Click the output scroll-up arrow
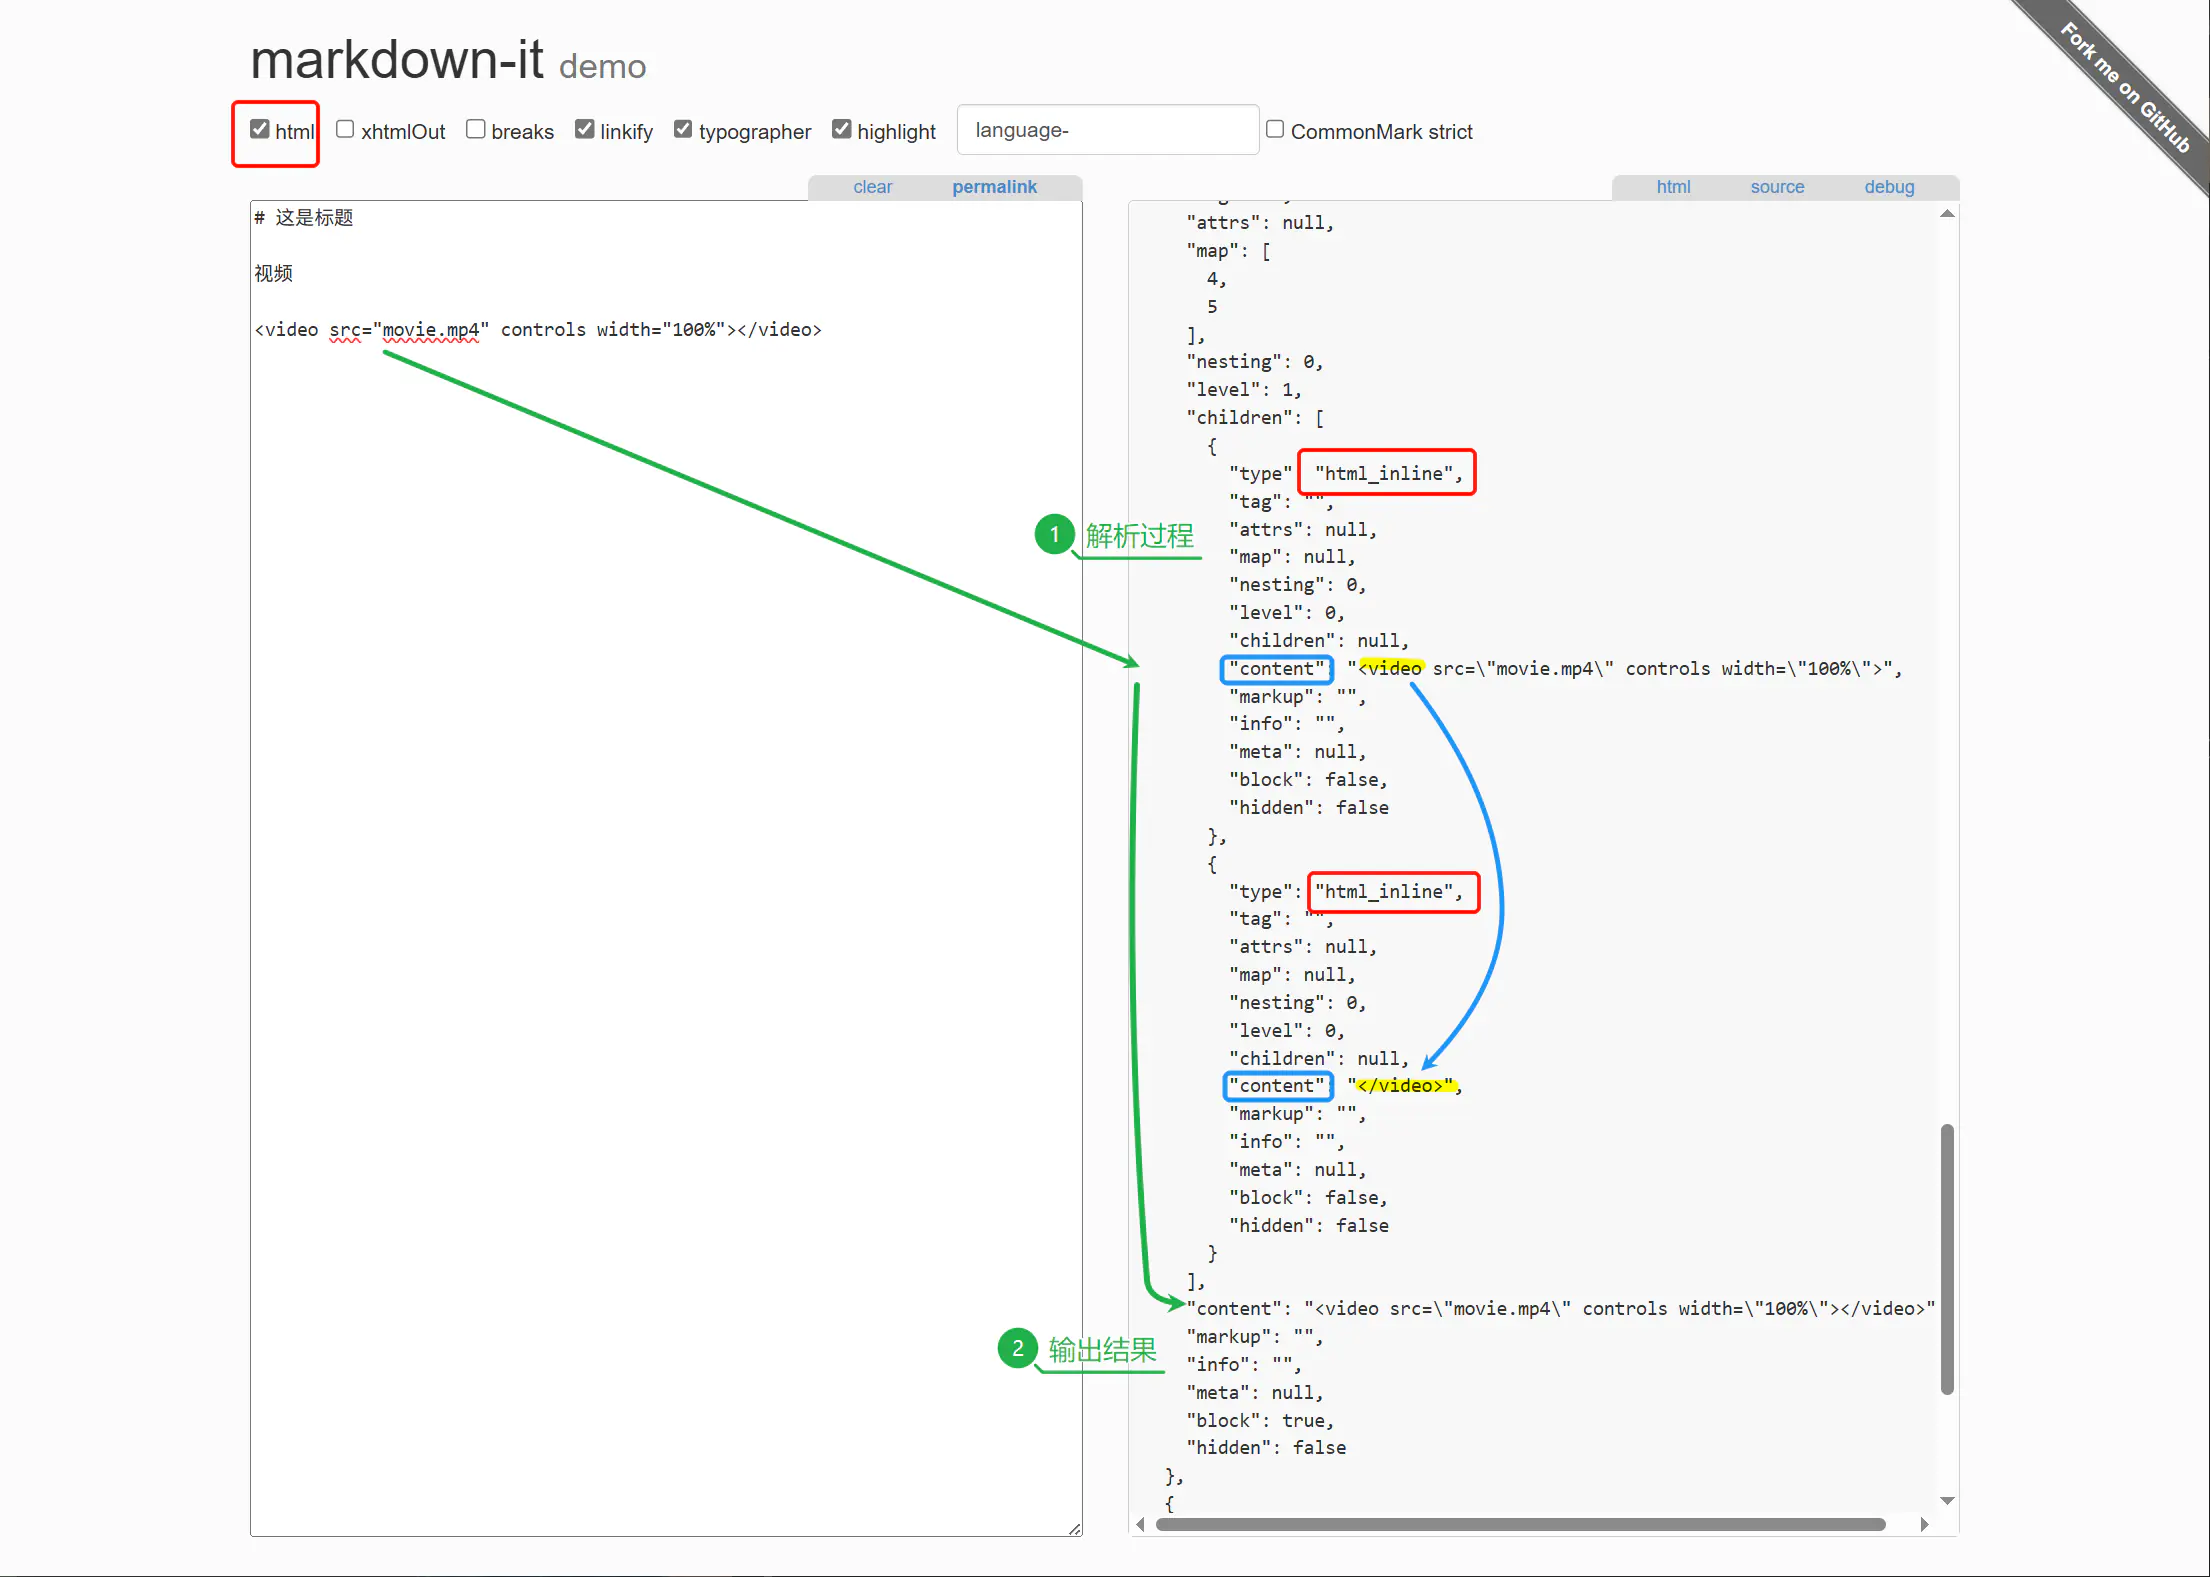Viewport: 2210px width, 1577px height. pyautogui.click(x=1947, y=214)
